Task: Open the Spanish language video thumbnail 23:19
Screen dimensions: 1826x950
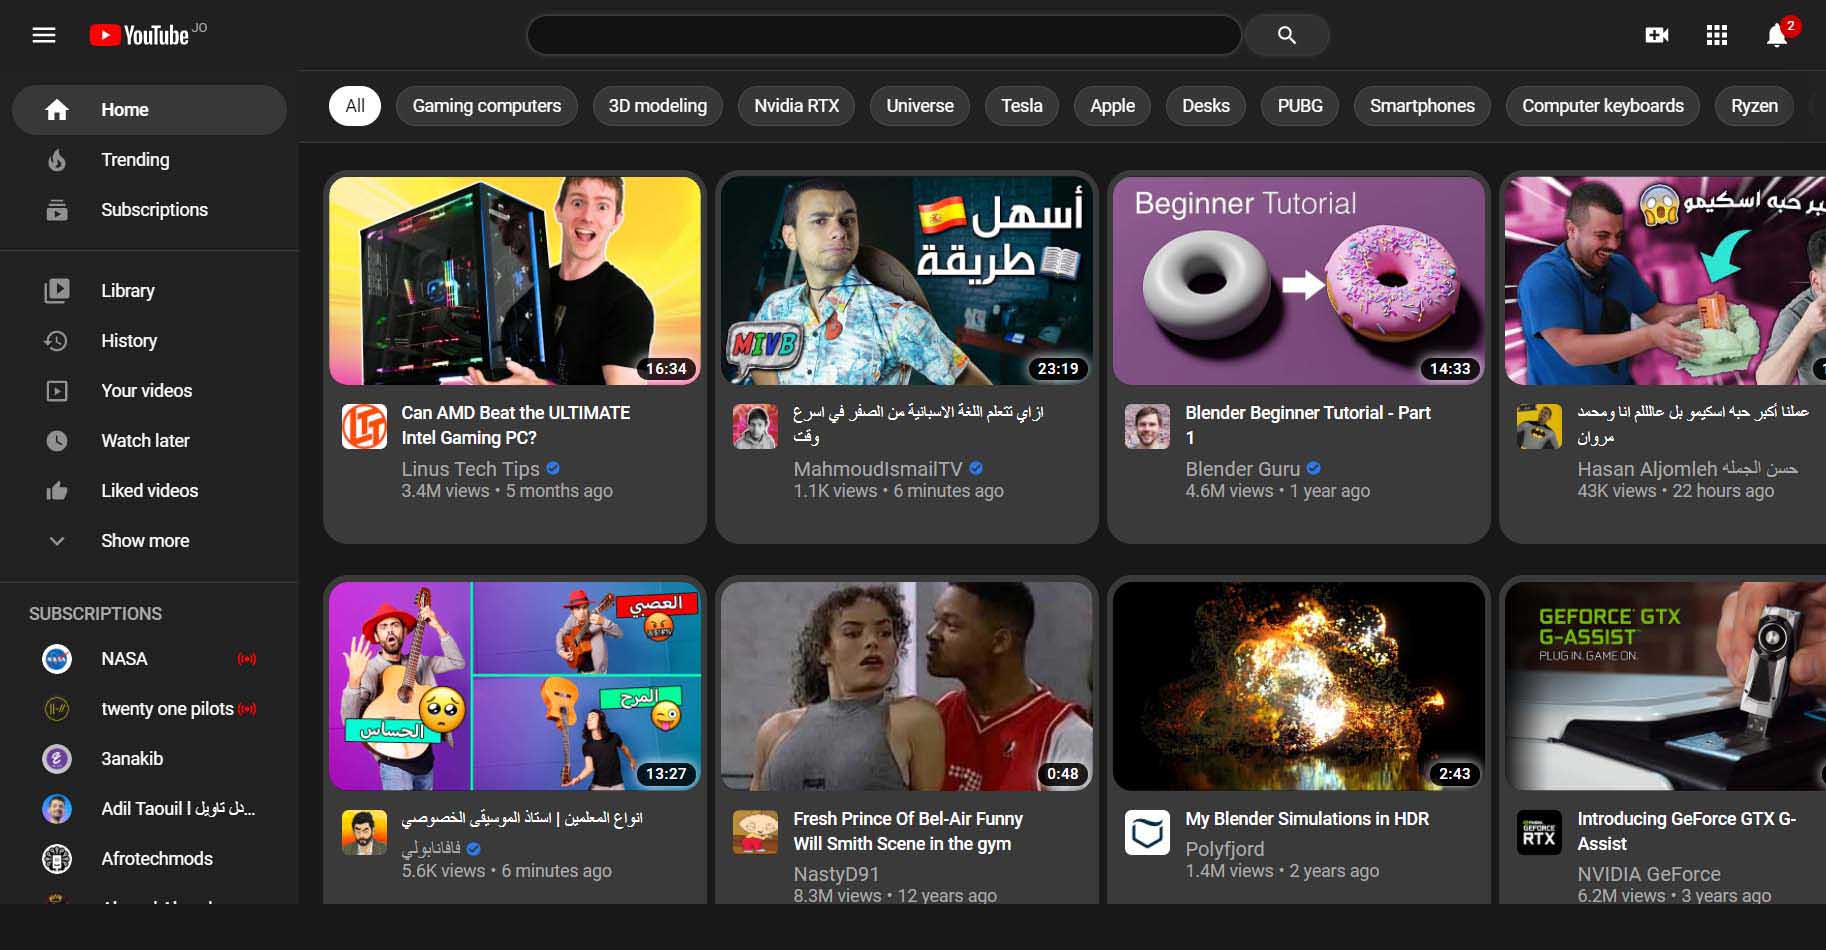Action: (x=907, y=281)
